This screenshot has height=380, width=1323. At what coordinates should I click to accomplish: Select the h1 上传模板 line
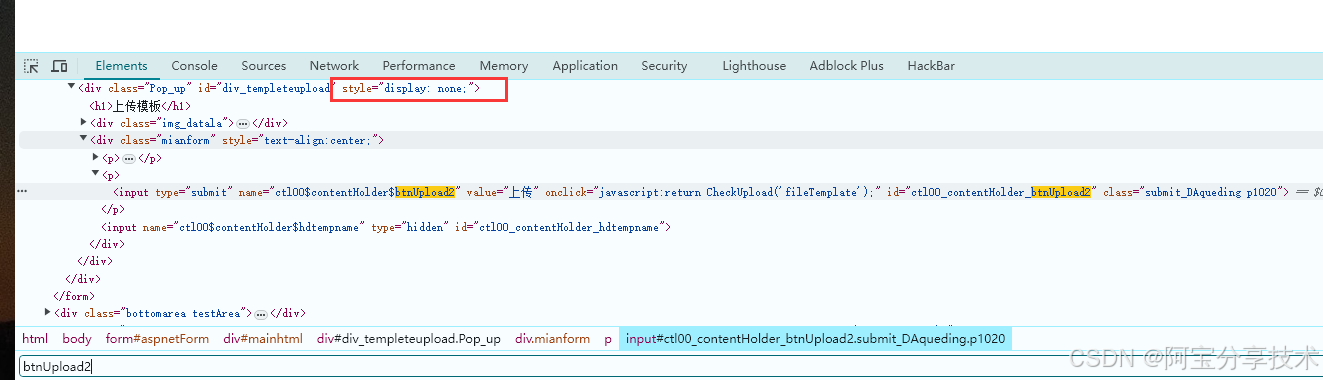[140, 105]
